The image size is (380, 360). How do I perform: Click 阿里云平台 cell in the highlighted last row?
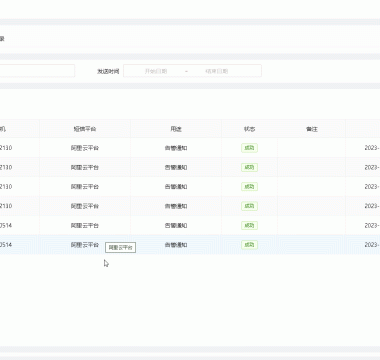[x=85, y=245]
